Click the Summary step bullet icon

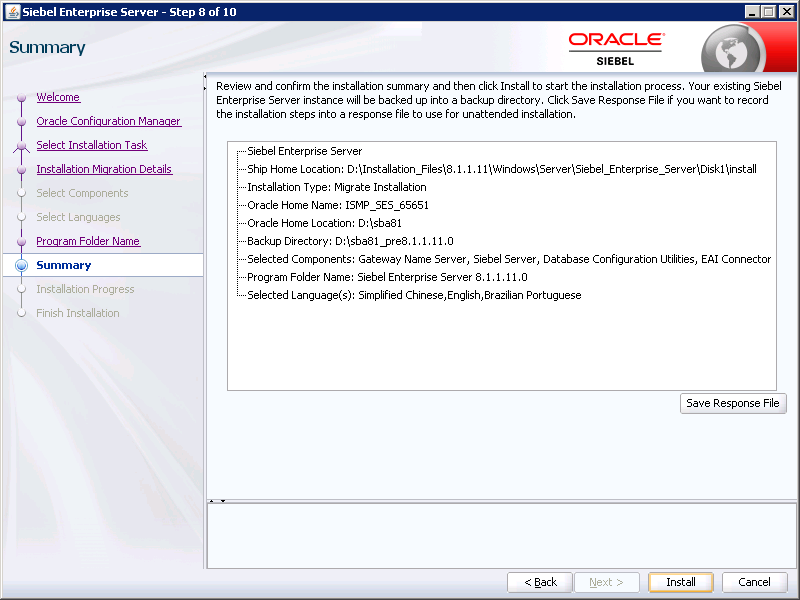[x=21, y=265]
